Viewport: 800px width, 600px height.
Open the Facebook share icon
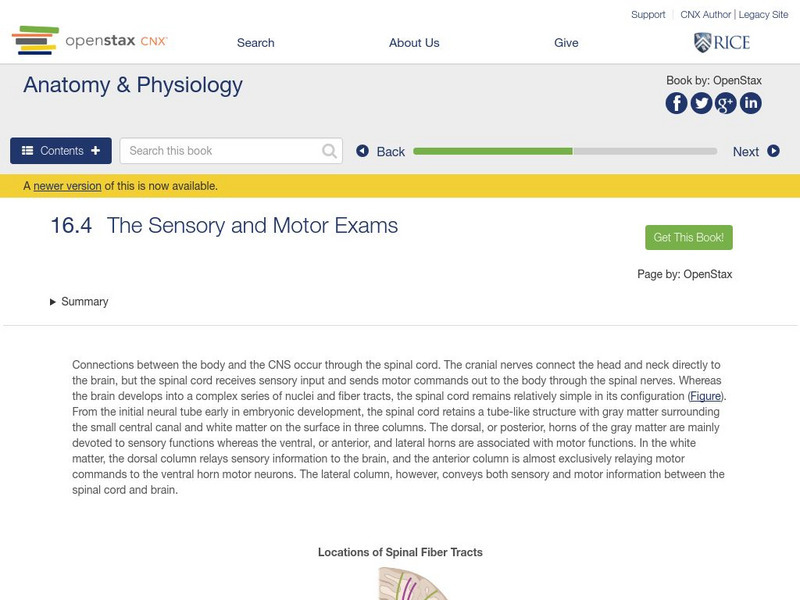point(677,103)
